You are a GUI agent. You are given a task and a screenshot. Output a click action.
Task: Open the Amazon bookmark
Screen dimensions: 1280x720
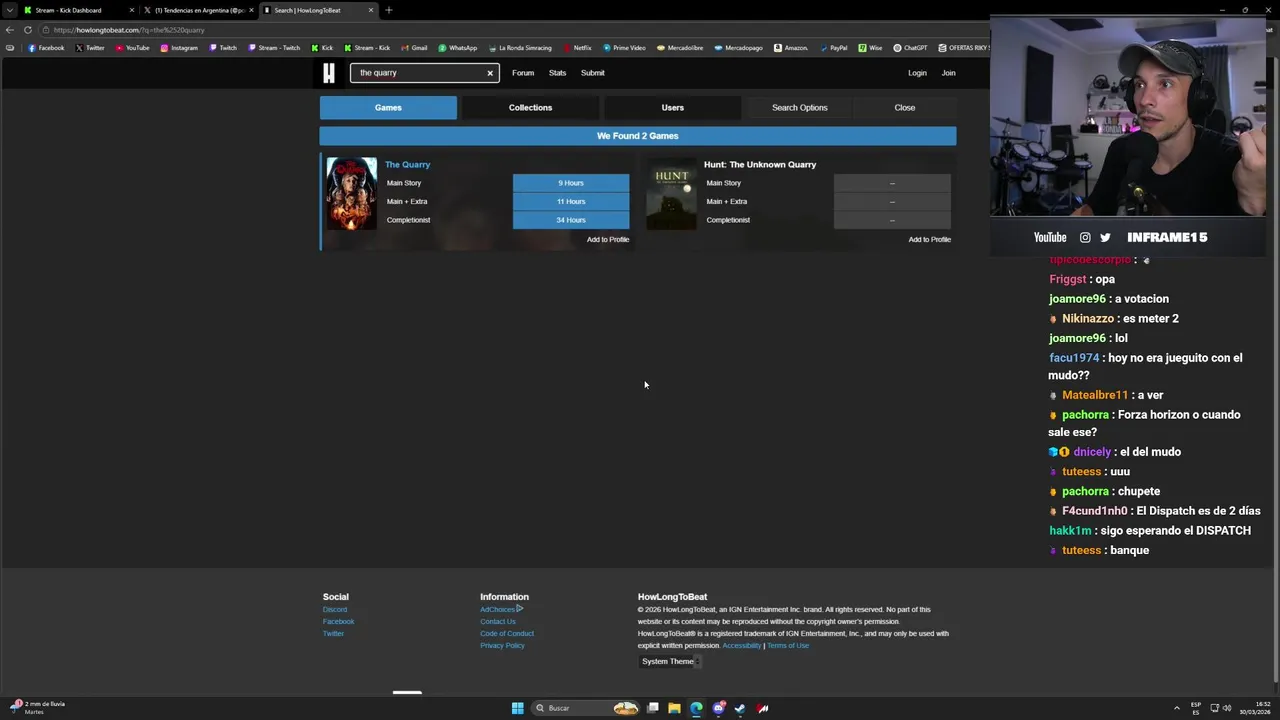(x=791, y=48)
